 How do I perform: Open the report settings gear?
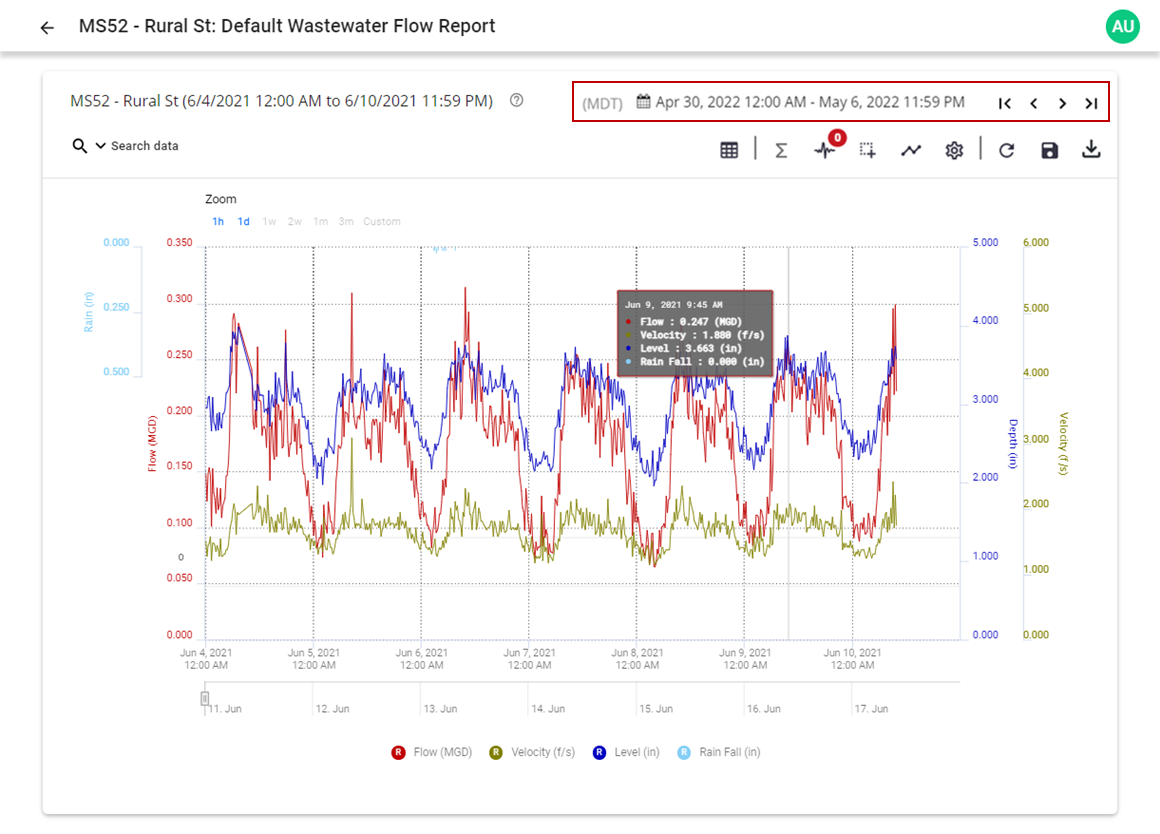pyautogui.click(x=954, y=149)
